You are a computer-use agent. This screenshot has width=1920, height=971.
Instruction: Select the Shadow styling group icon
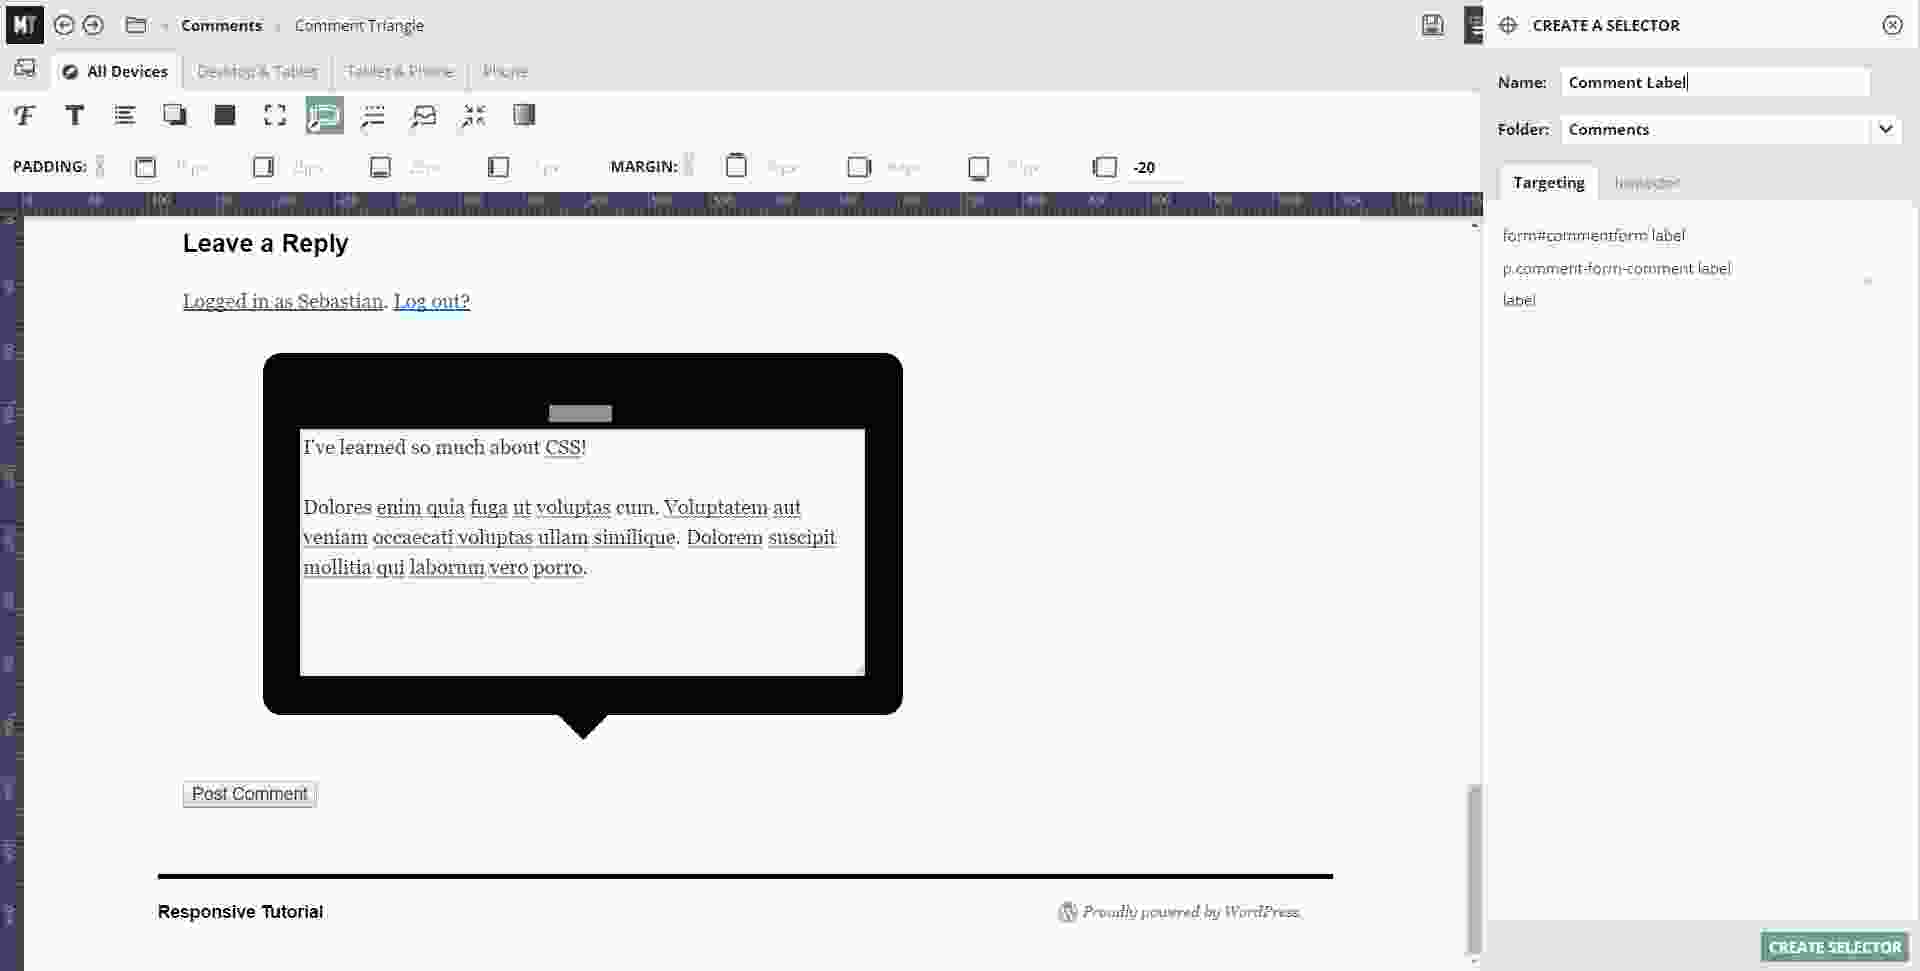pyautogui.click(x=175, y=116)
